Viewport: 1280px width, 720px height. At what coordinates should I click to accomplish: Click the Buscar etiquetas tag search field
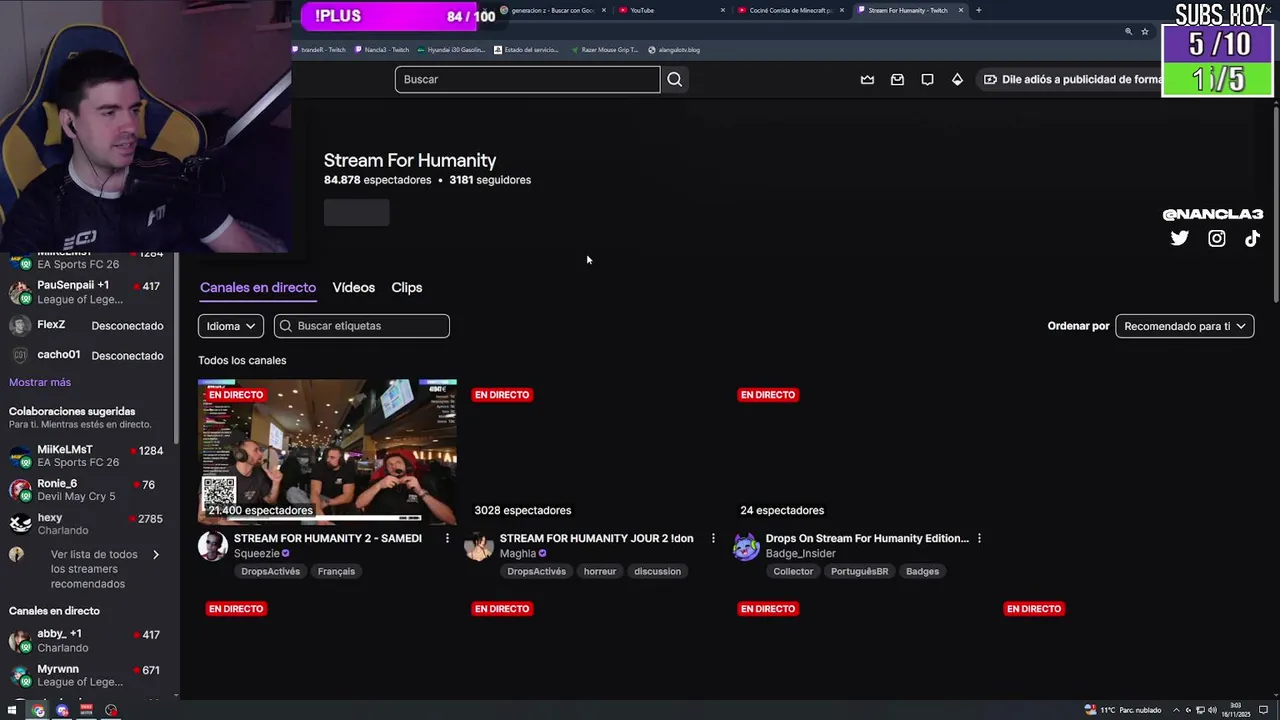362,326
